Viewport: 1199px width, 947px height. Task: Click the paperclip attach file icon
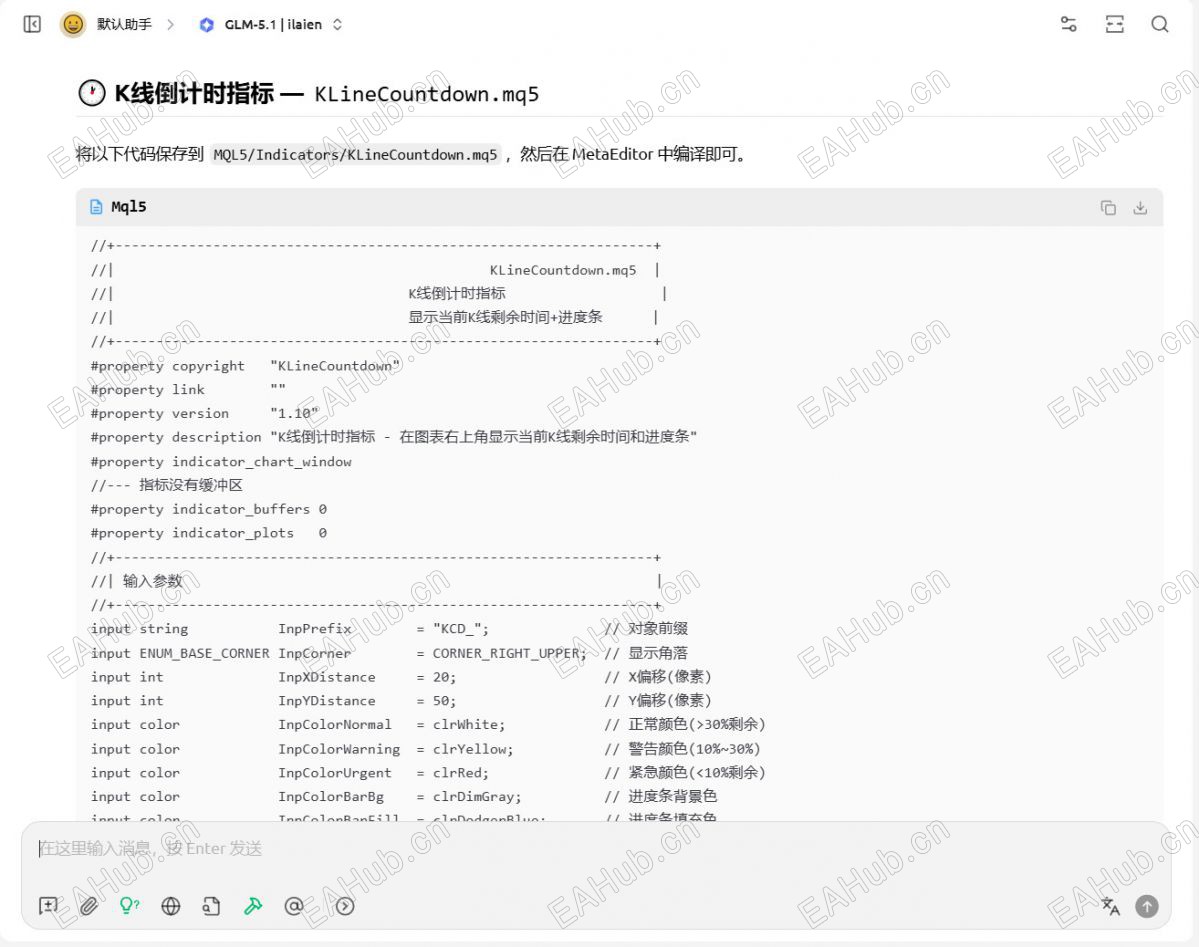(89, 906)
